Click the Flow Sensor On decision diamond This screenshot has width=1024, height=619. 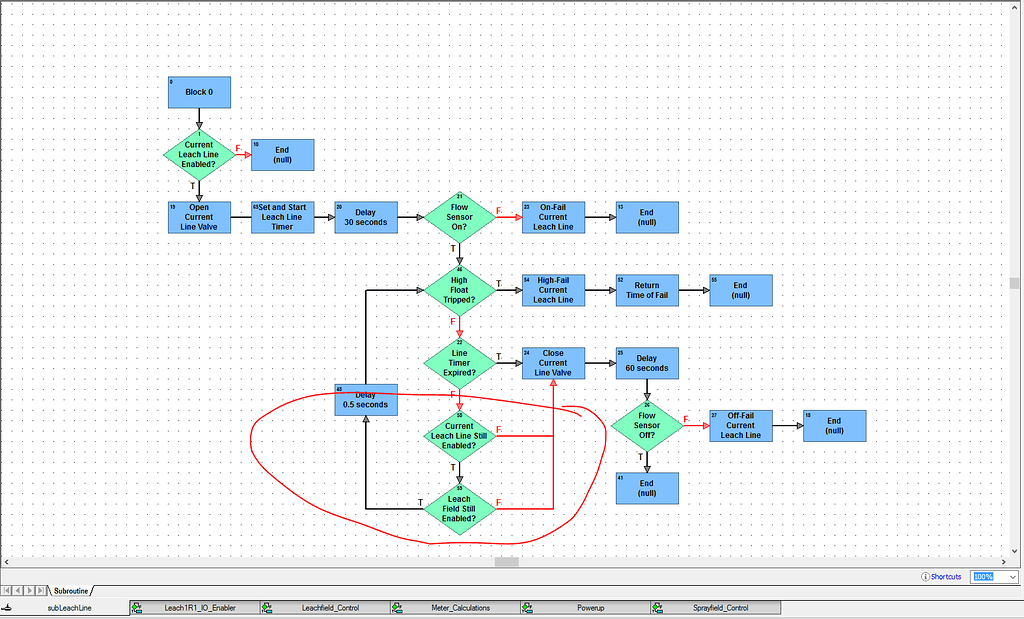click(x=457, y=217)
